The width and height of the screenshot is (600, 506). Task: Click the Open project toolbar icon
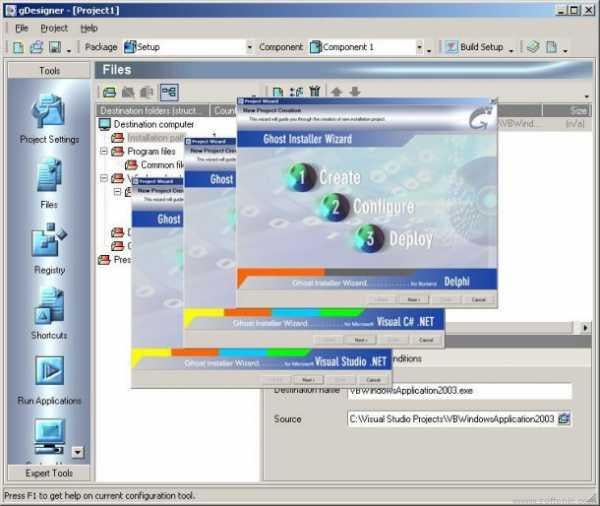pos(37,47)
